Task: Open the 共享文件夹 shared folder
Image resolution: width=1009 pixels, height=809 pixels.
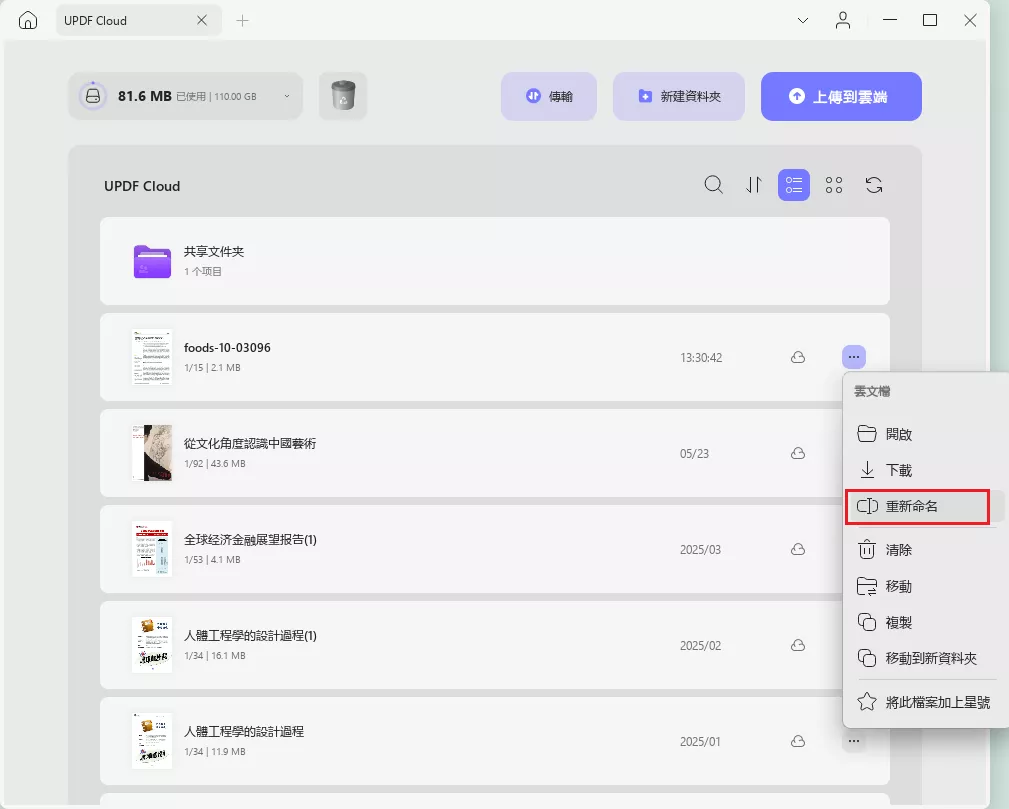Action: [x=495, y=261]
